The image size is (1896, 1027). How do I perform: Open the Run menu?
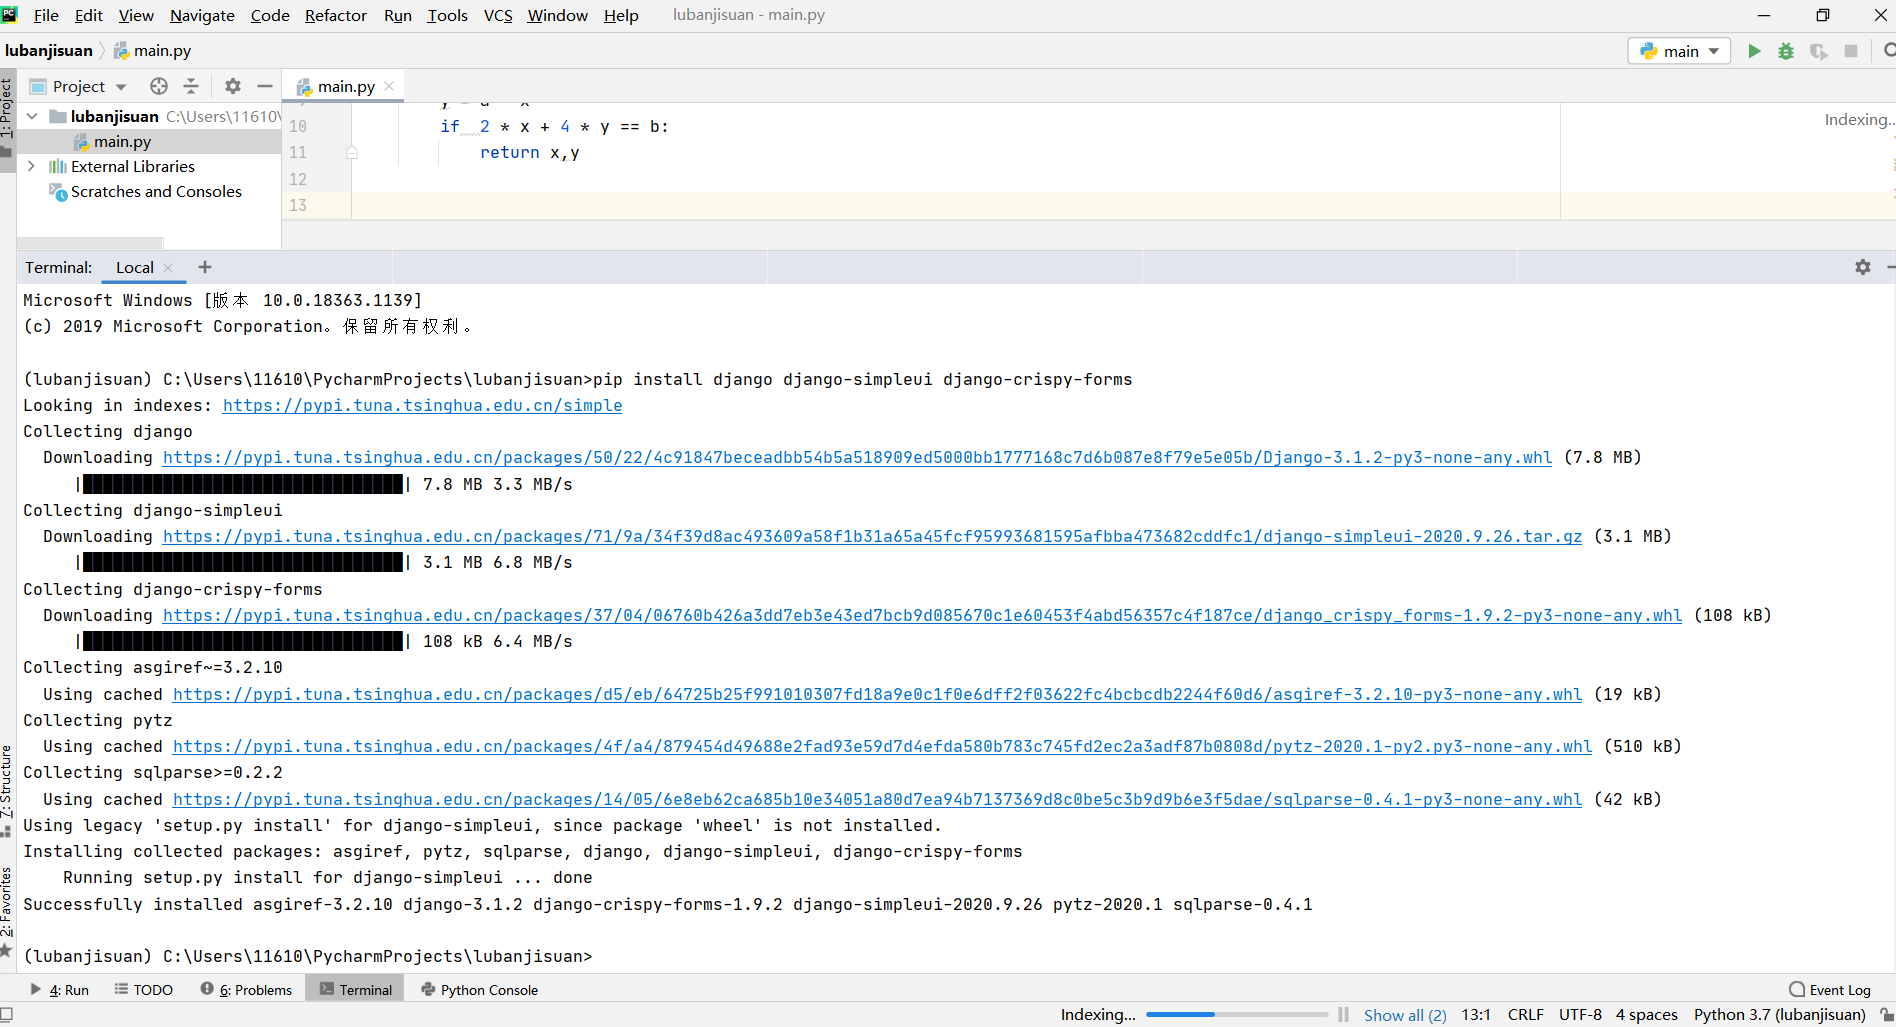398,15
